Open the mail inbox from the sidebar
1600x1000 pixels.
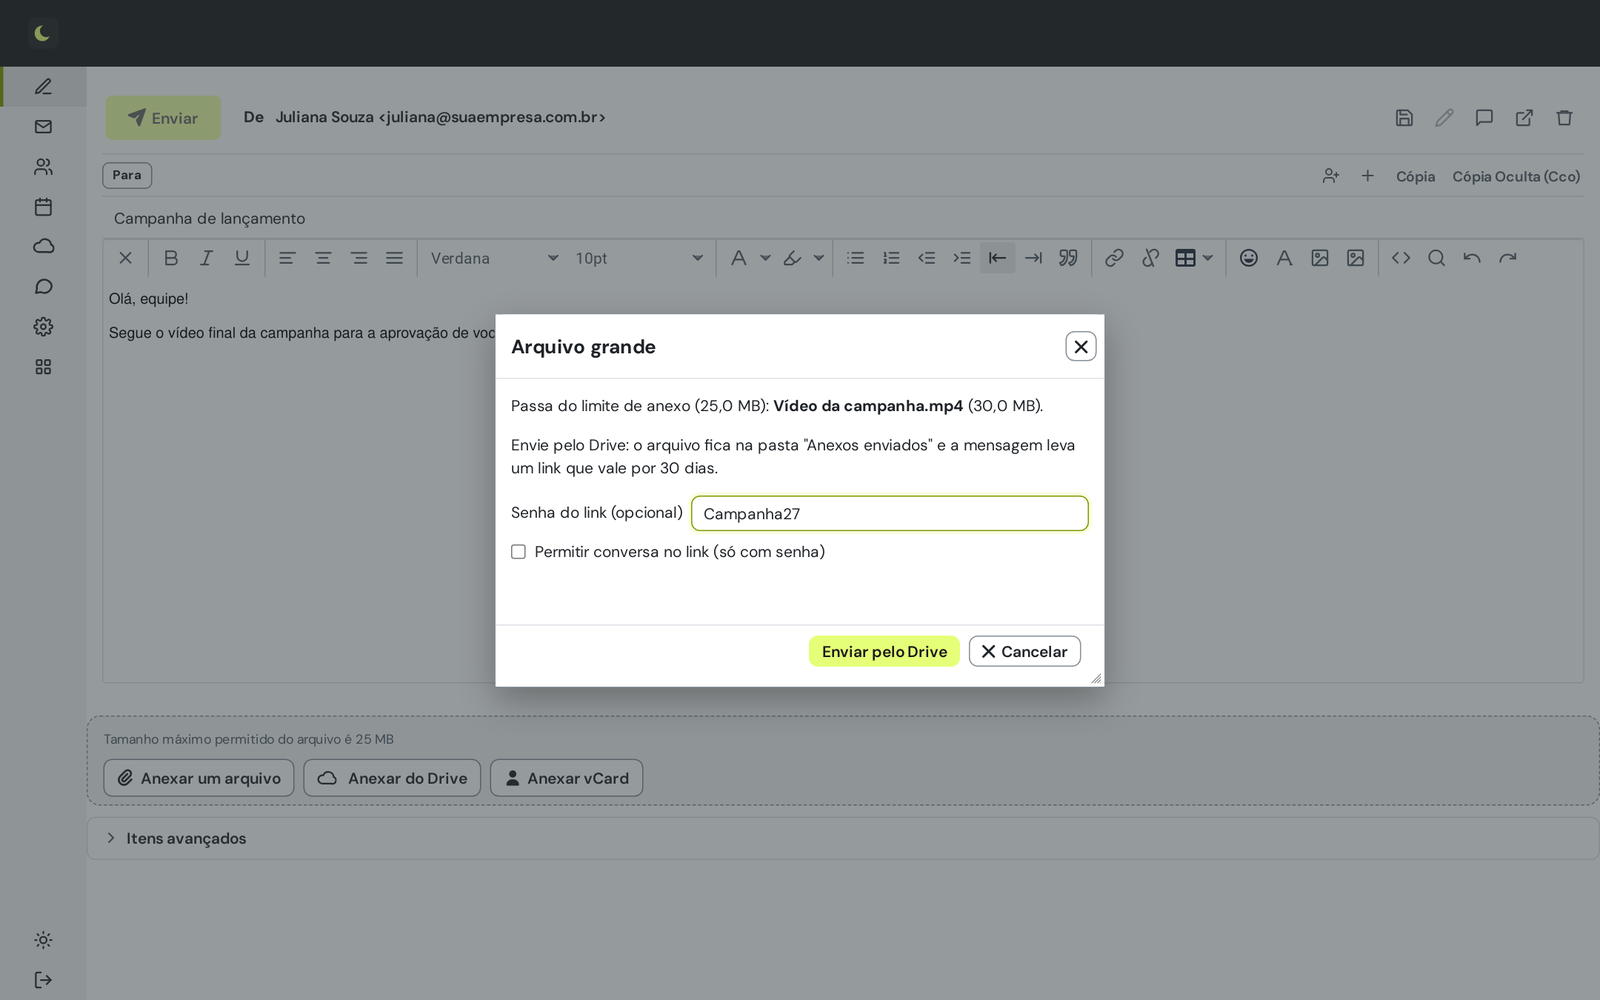[43, 127]
